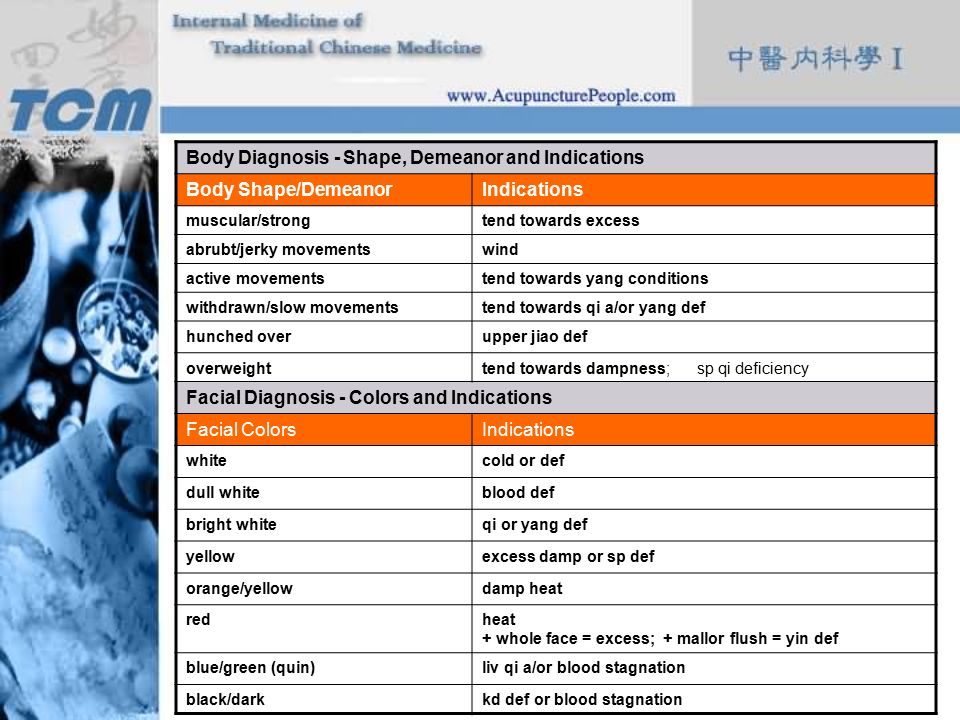Screen dimensions: 960x720
Task: Click the 'dull white' cell
Action: click(x=324, y=493)
